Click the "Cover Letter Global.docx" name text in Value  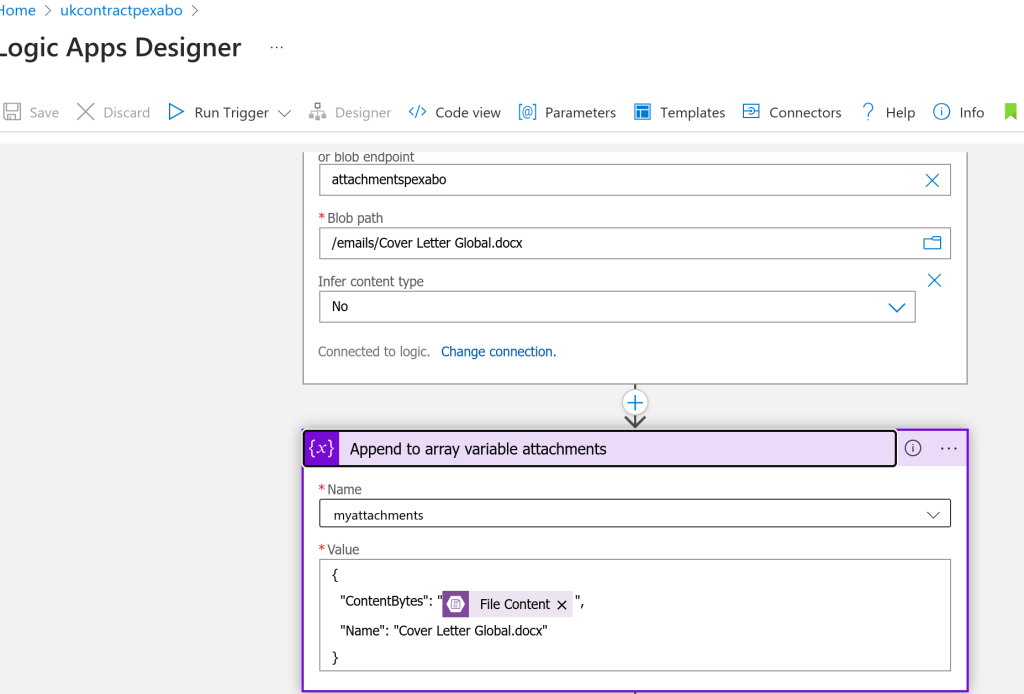(x=470, y=631)
